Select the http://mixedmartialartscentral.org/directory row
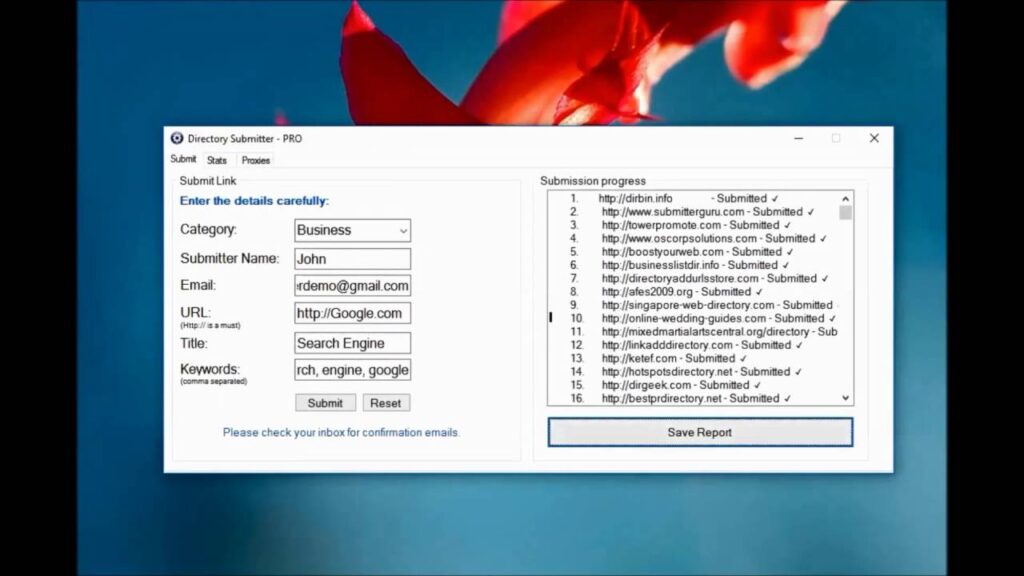Screen dimensions: 1024x576 tap(694, 332)
